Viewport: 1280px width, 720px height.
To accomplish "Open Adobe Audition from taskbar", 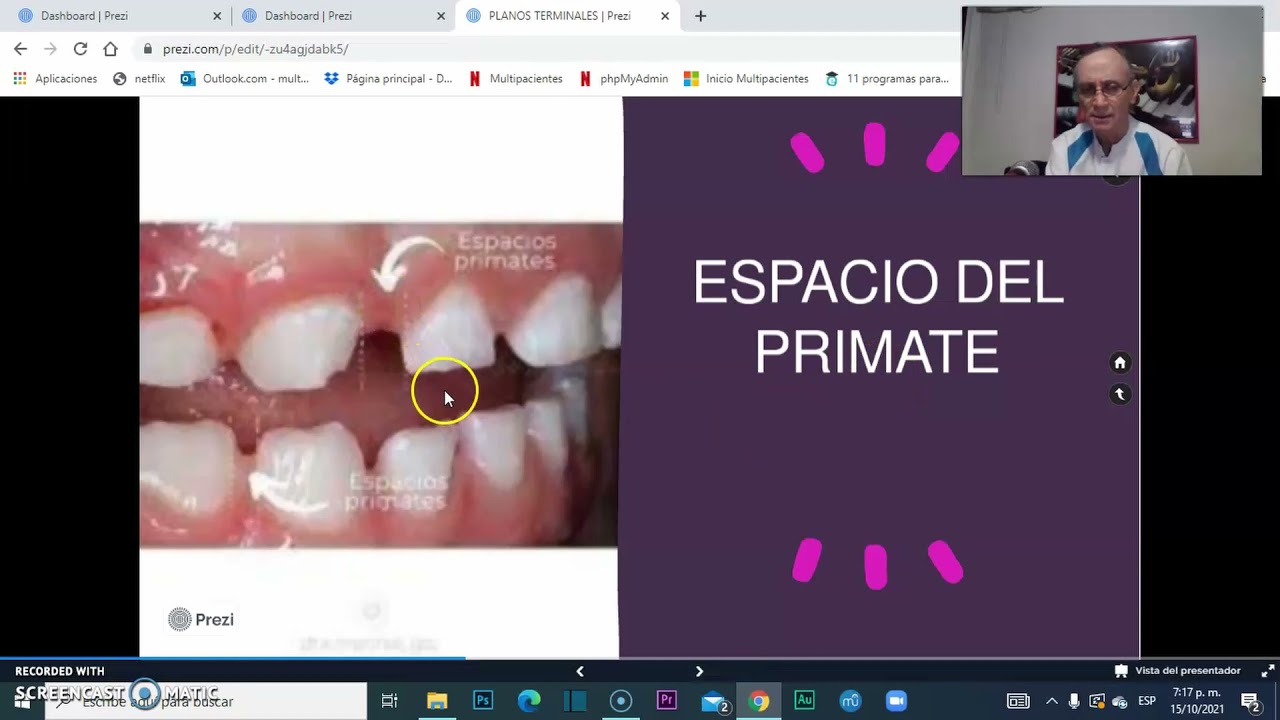I will [x=804, y=701].
